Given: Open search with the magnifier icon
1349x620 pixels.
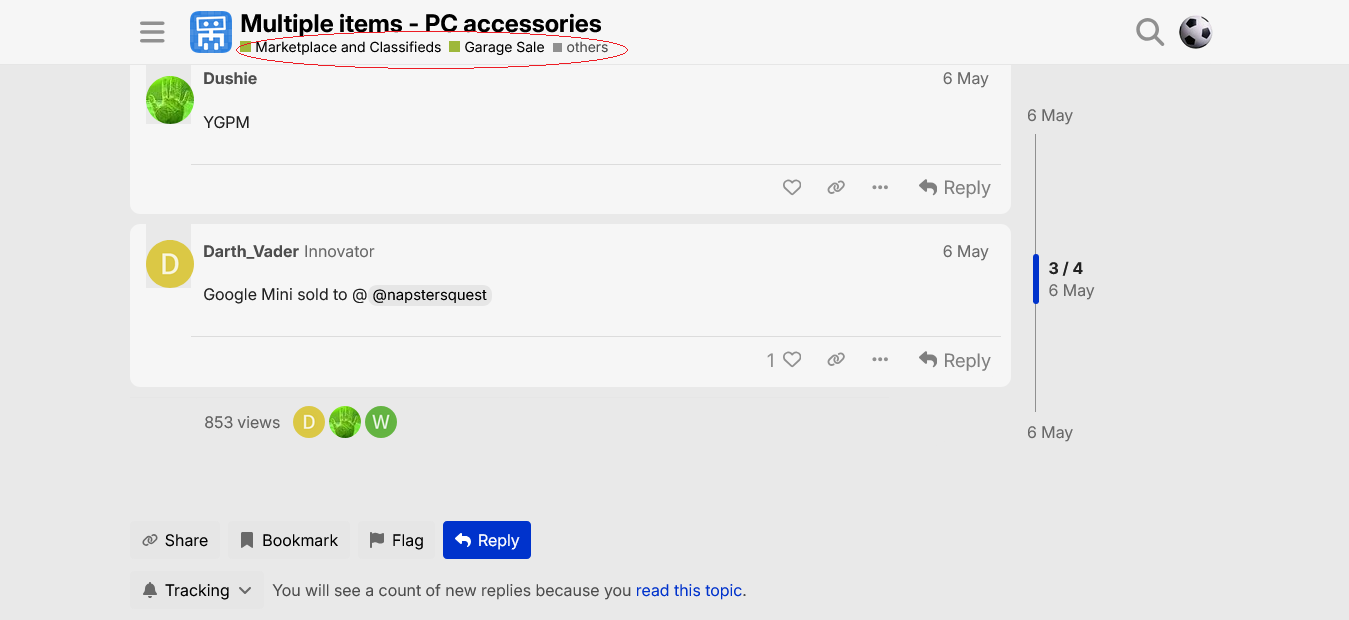Looking at the screenshot, I should [1150, 32].
